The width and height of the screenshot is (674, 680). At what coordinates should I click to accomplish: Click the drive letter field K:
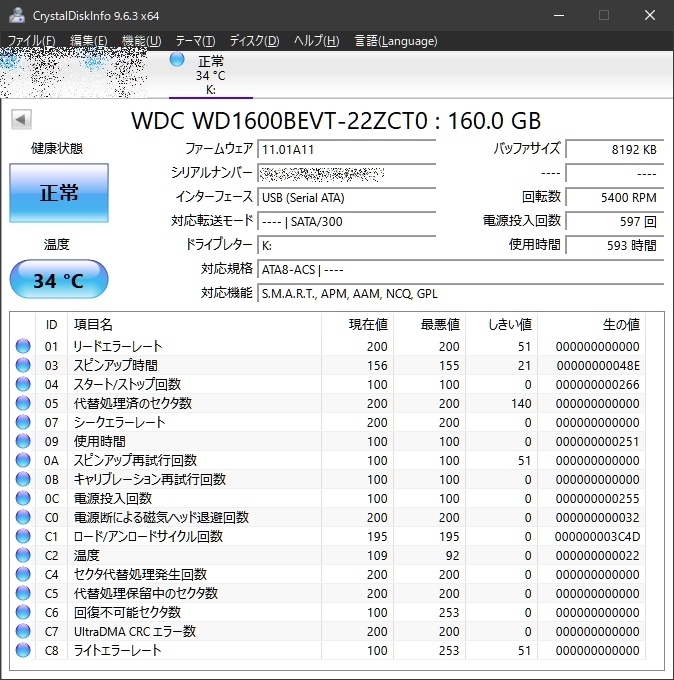point(347,245)
